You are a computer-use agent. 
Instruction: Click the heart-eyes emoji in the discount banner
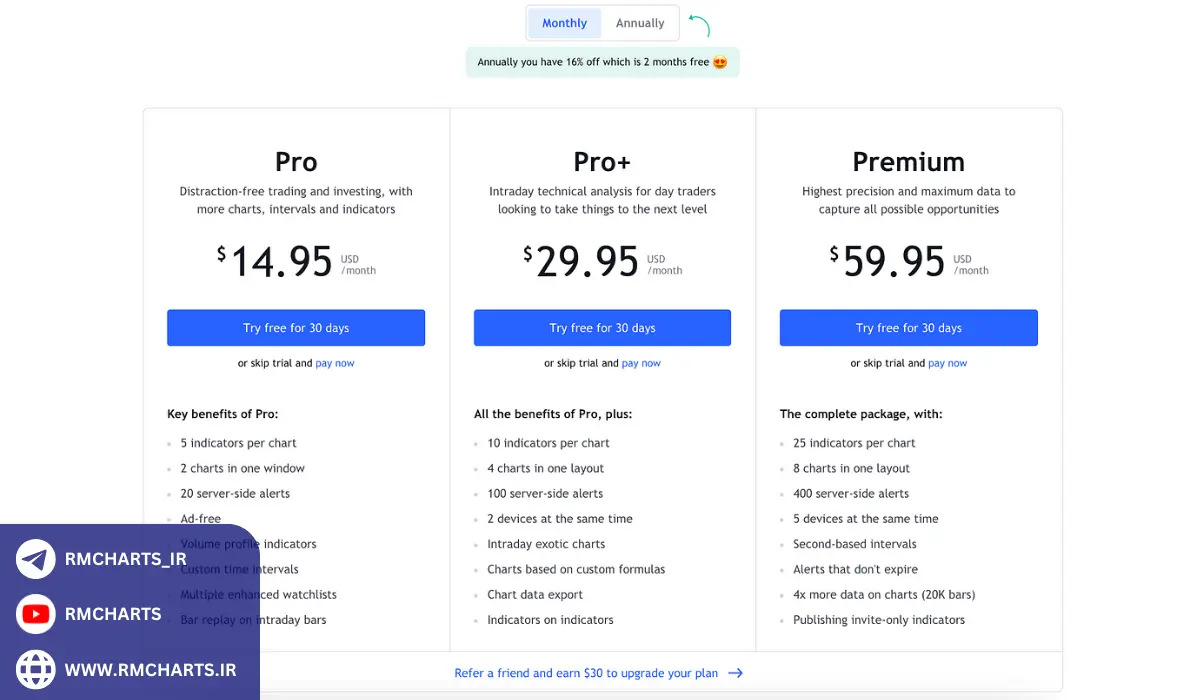[720, 62]
